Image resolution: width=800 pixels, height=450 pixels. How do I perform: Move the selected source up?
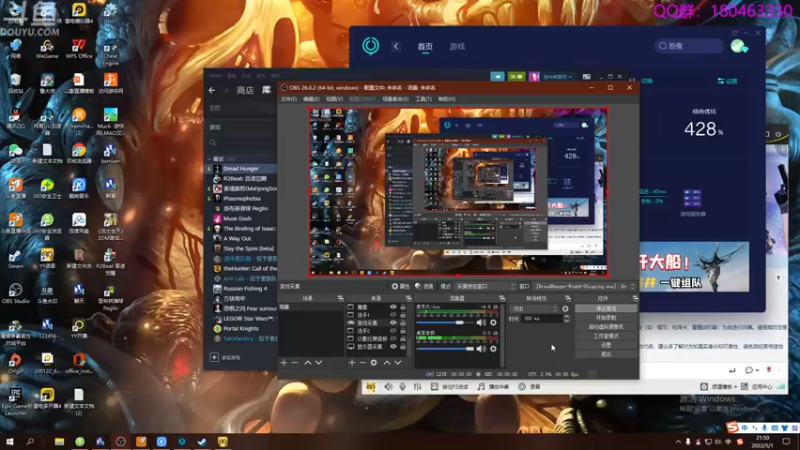point(387,362)
